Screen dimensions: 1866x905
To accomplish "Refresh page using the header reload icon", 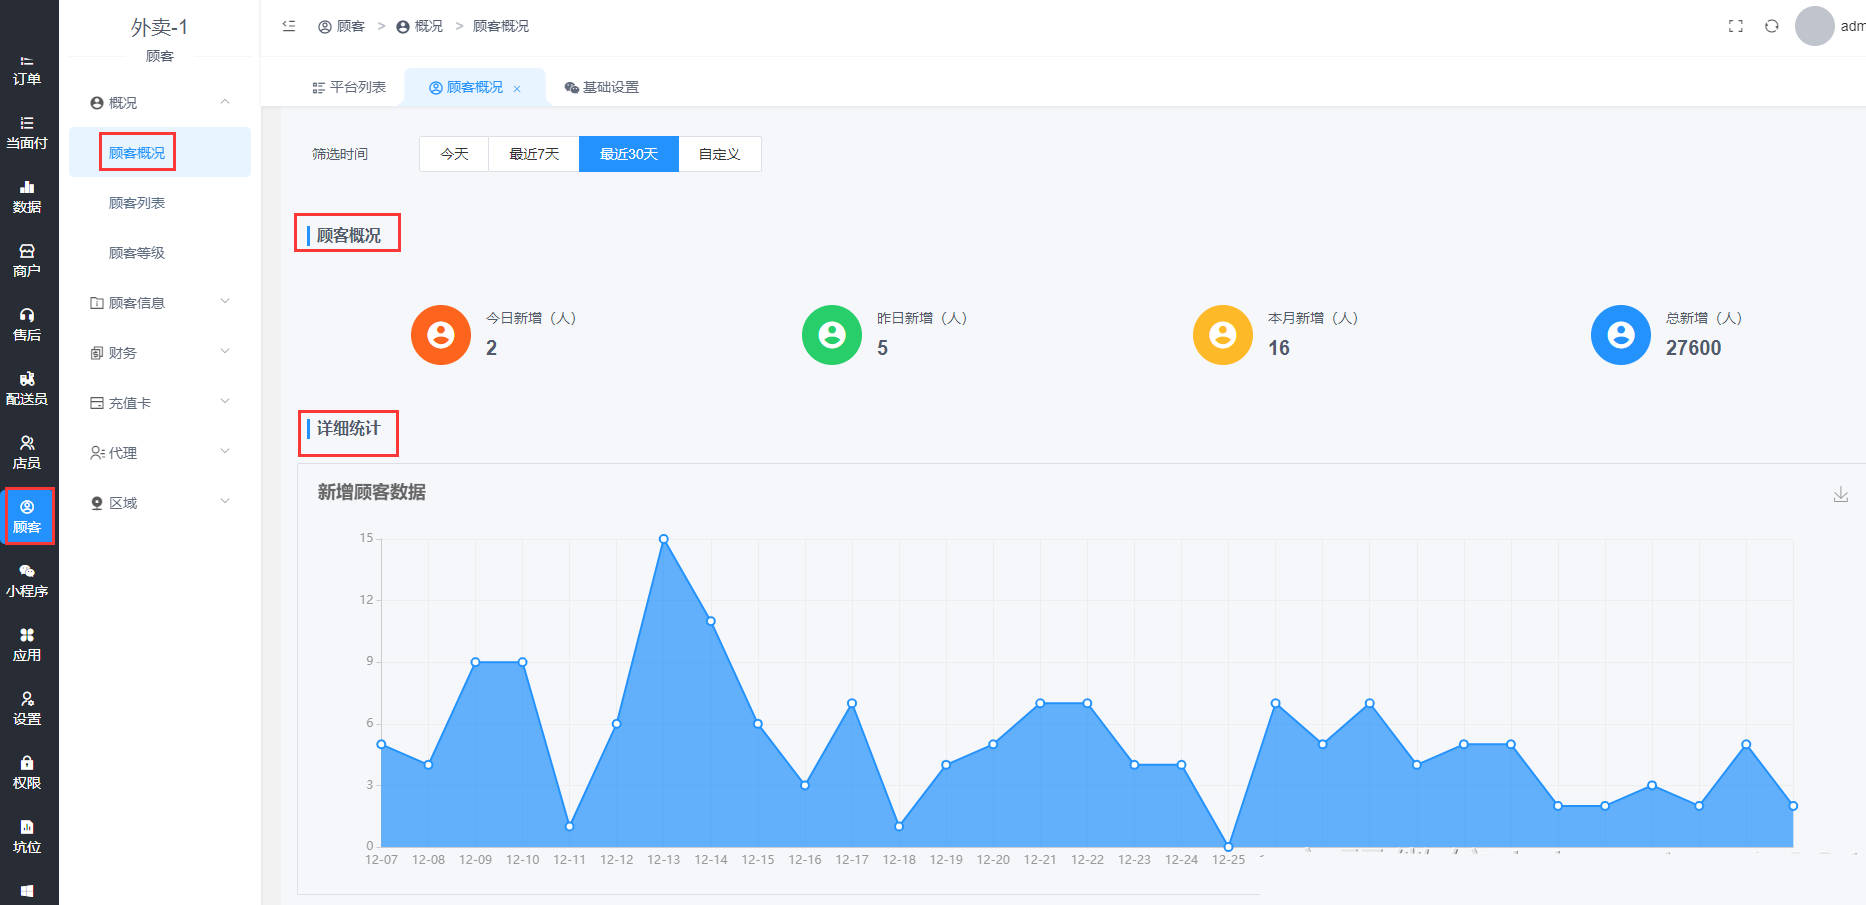I will tap(1771, 26).
